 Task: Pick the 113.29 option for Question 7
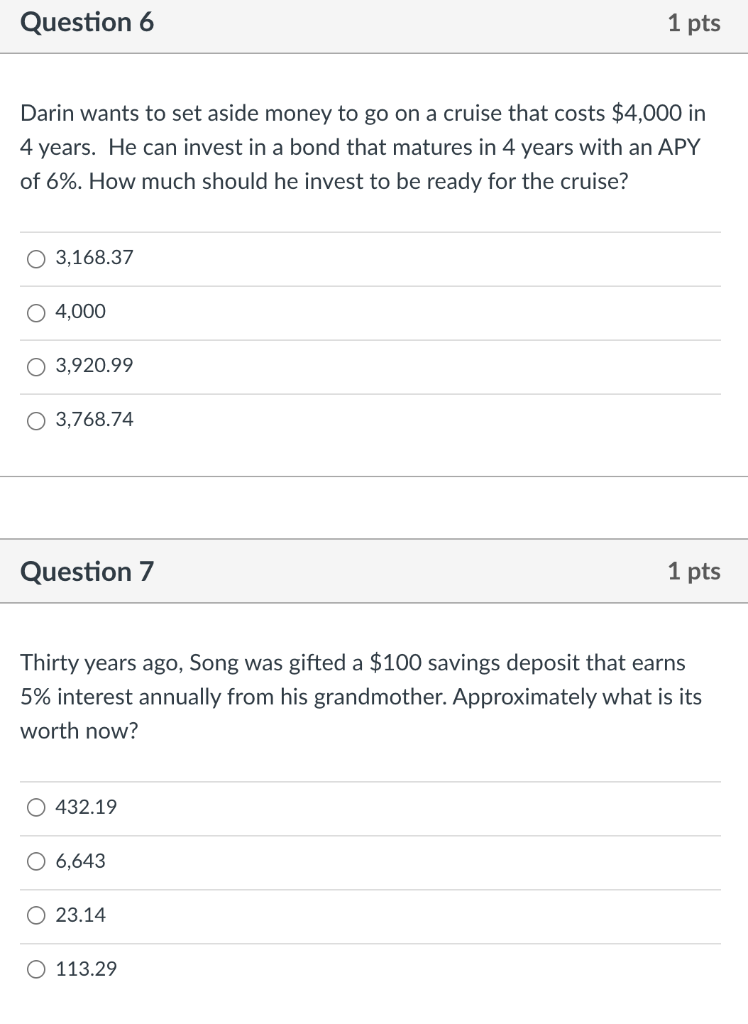pos(35,969)
